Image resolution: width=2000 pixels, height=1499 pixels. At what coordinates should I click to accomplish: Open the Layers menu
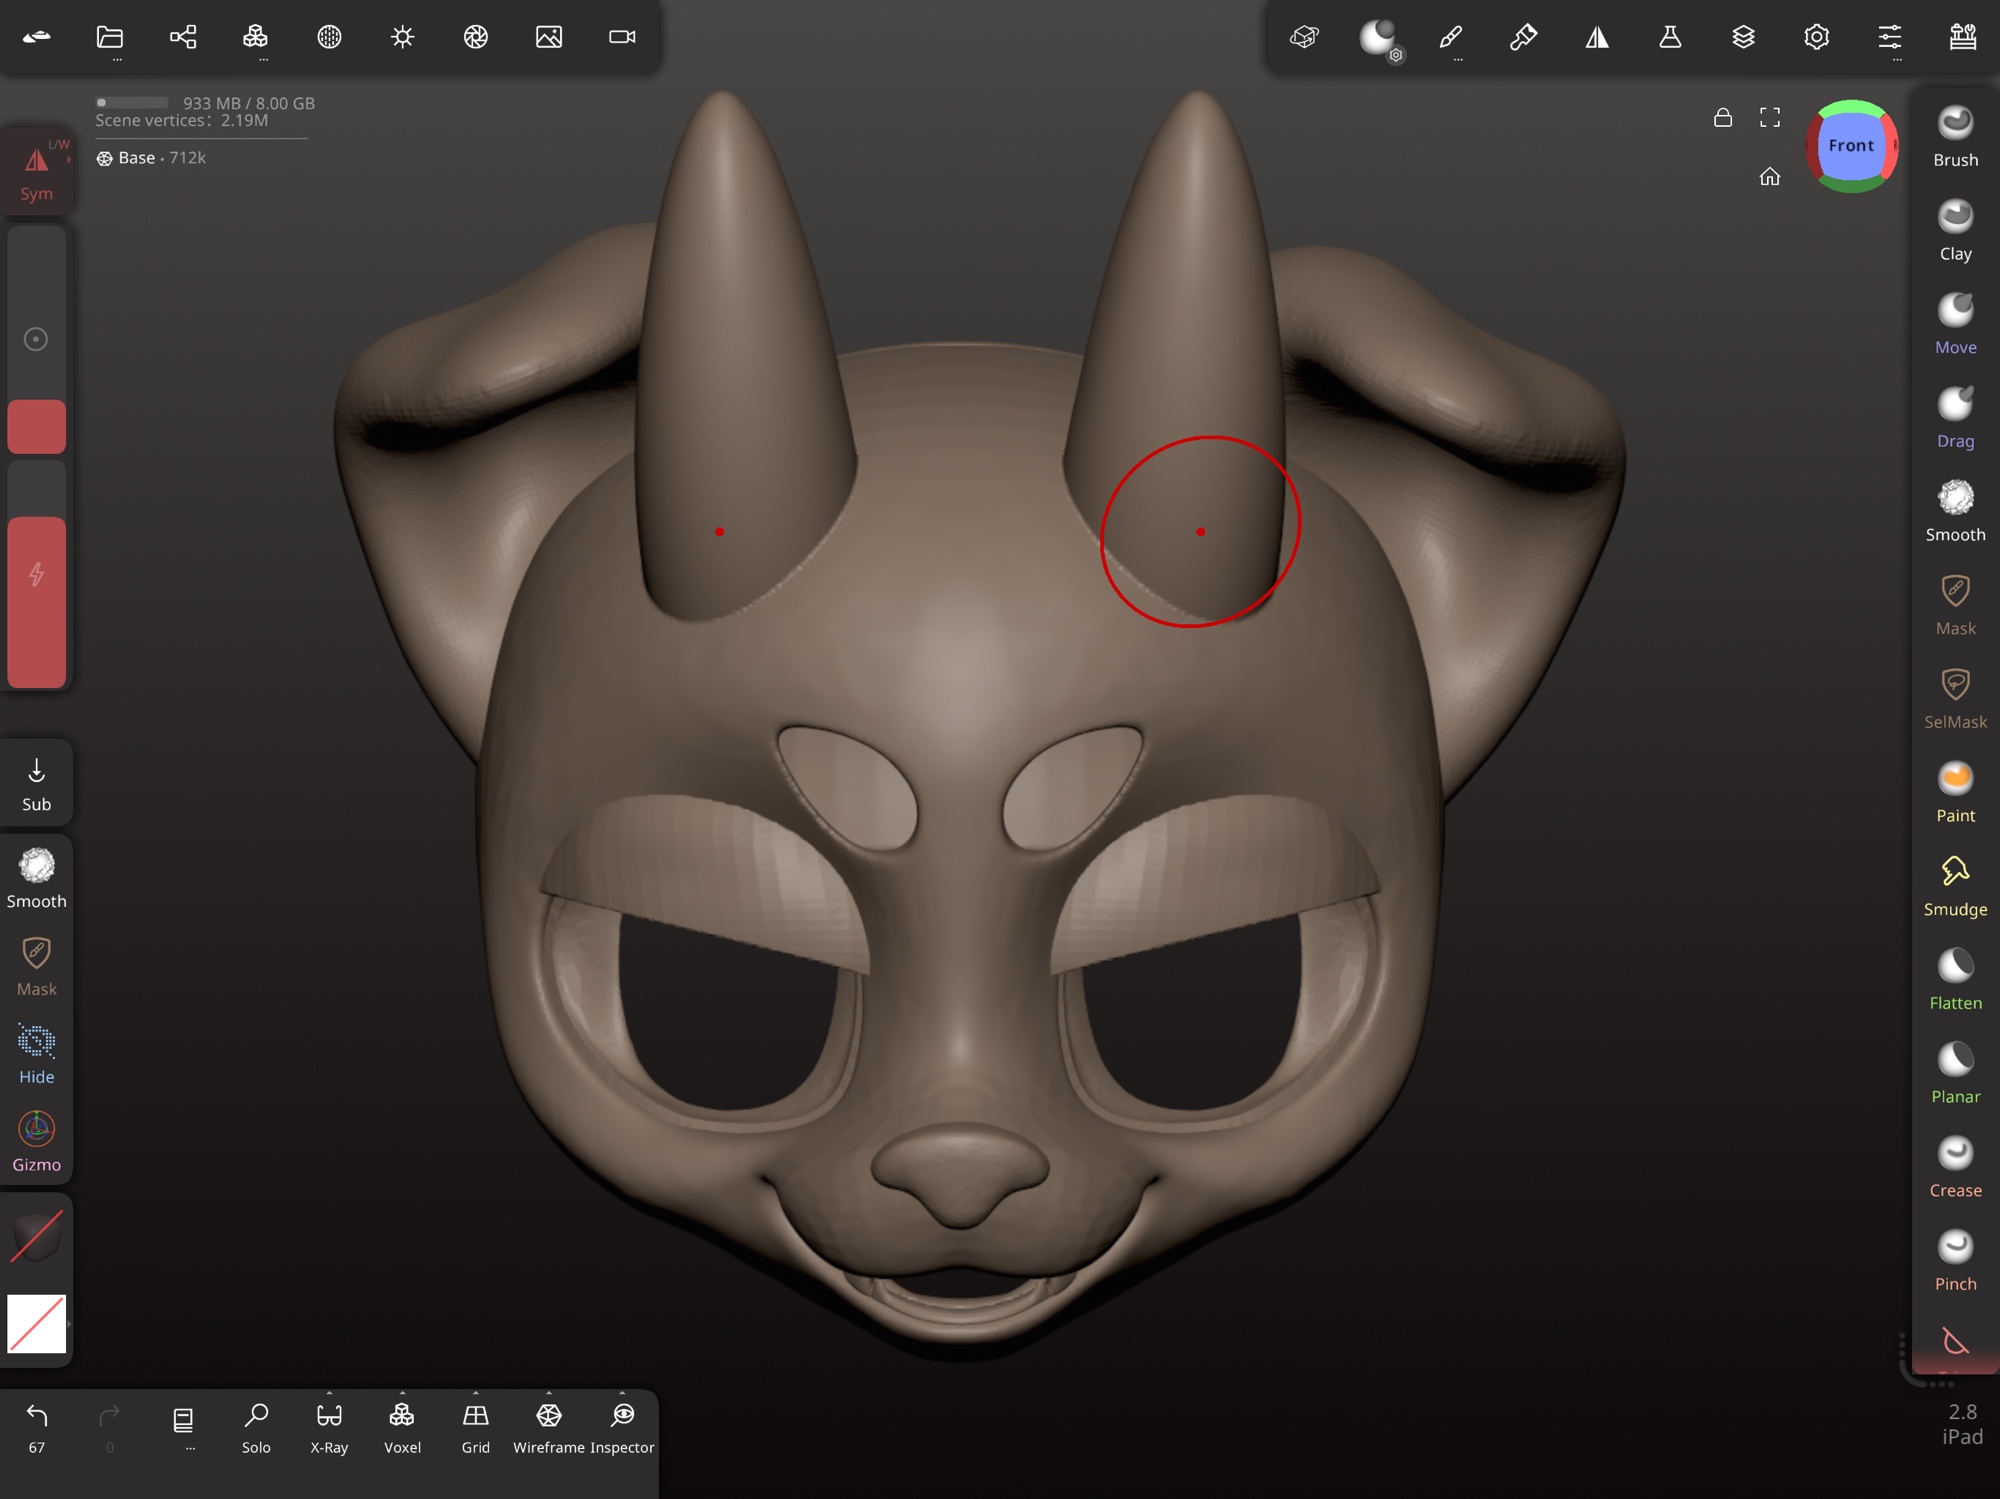click(1743, 38)
